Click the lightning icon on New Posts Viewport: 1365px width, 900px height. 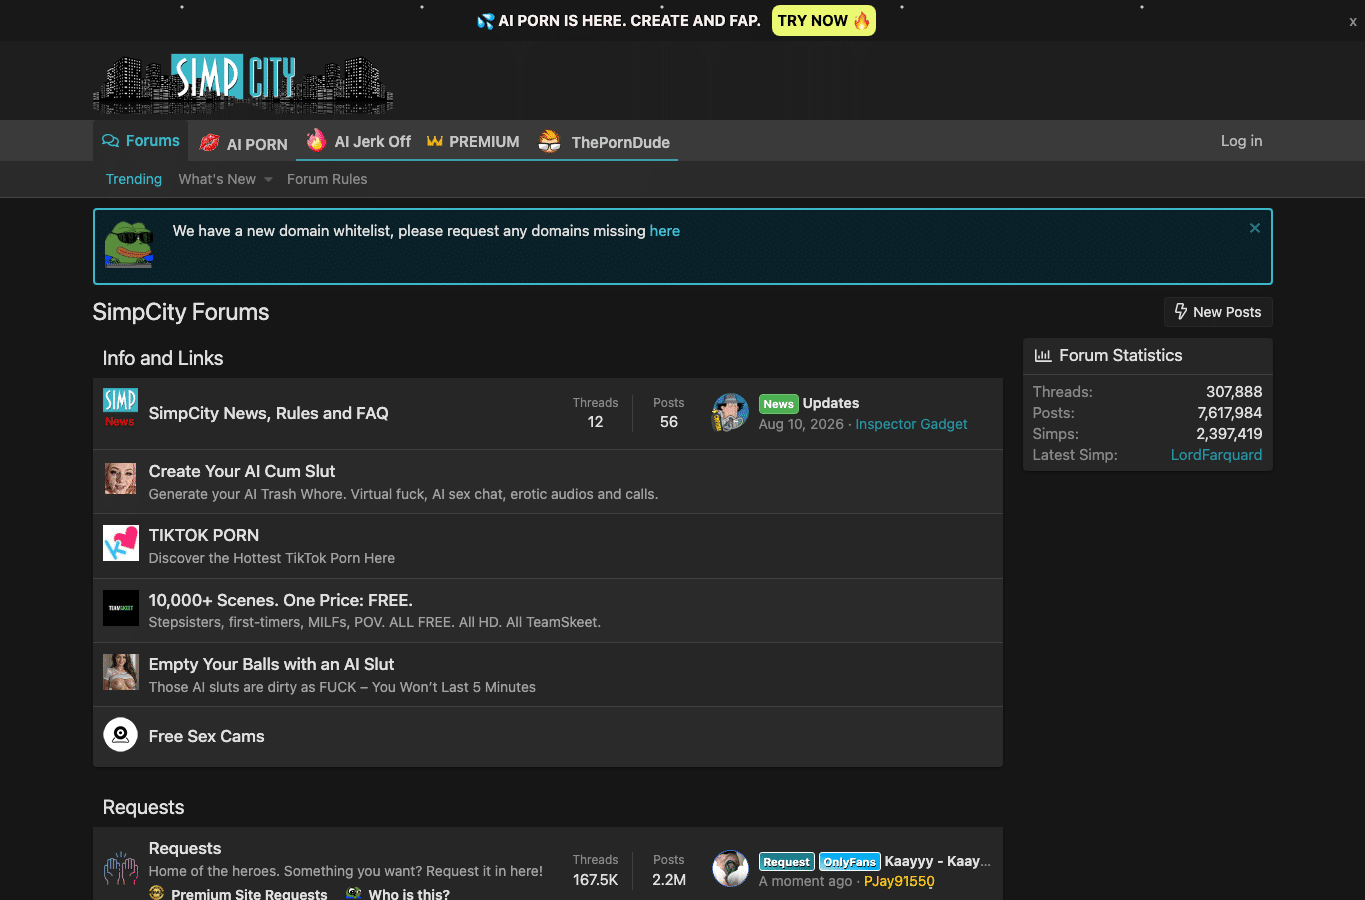(1181, 311)
